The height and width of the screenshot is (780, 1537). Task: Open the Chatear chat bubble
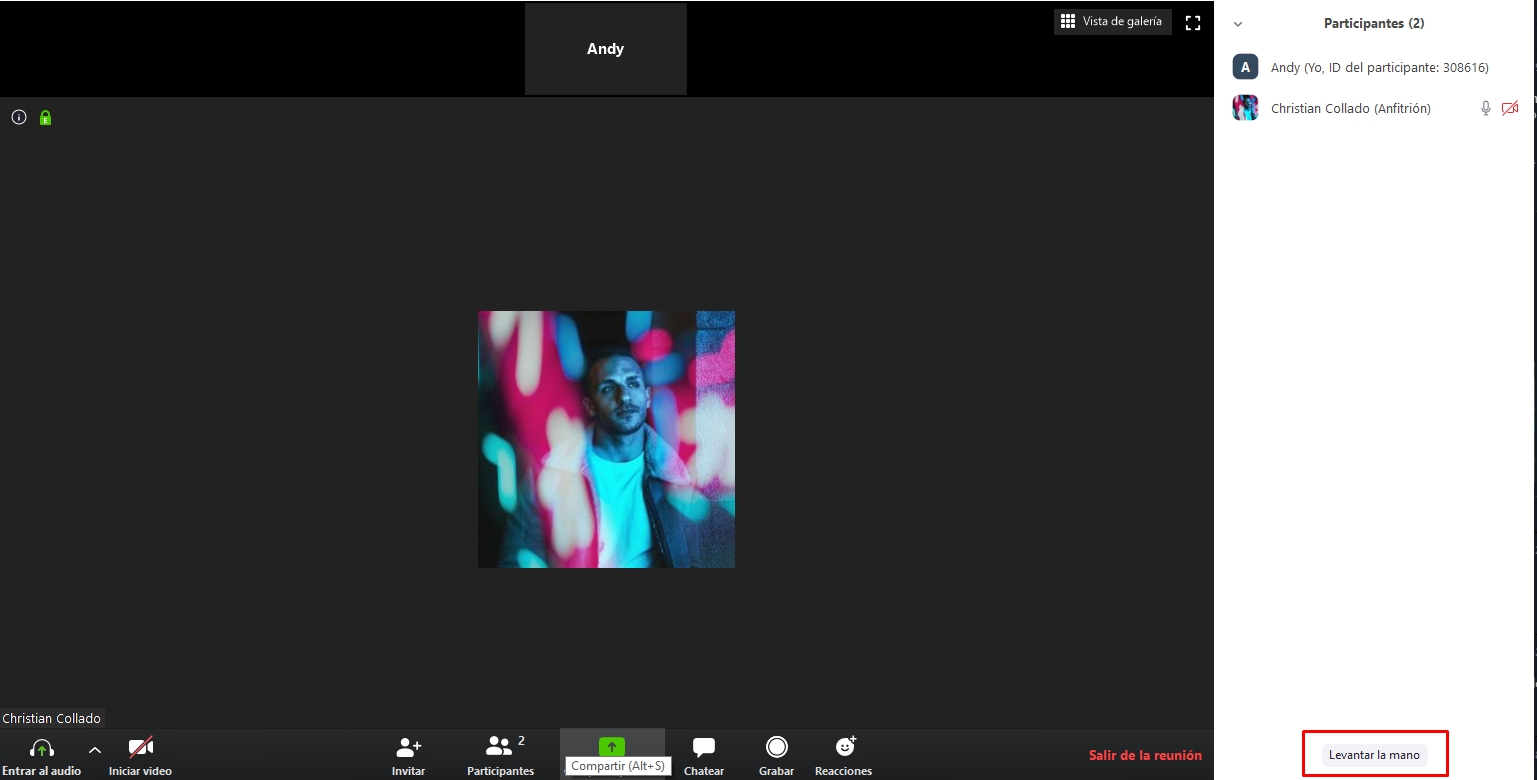point(704,755)
